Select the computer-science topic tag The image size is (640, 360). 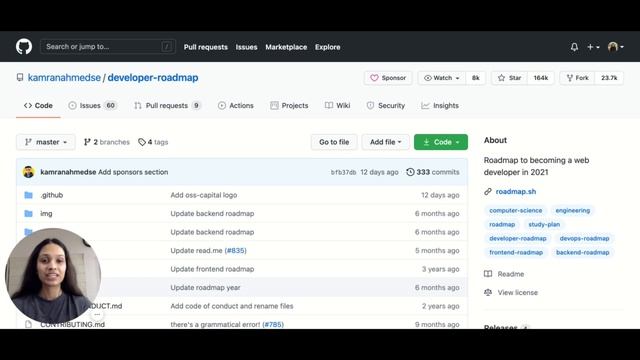516,210
